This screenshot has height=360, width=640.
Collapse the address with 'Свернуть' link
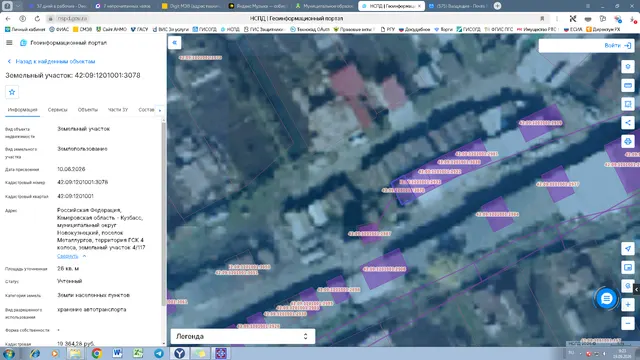click(x=68, y=256)
